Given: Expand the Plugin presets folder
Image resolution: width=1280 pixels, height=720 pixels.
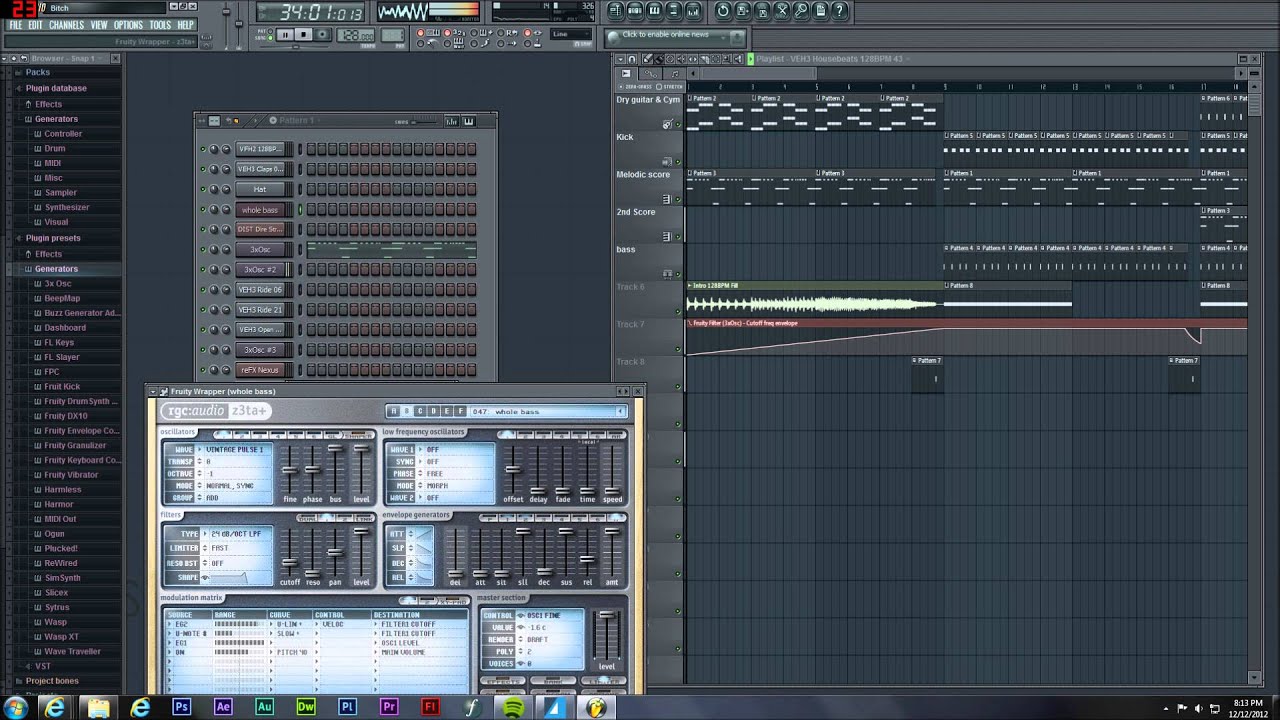Looking at the screenshot, I should 53,238.
